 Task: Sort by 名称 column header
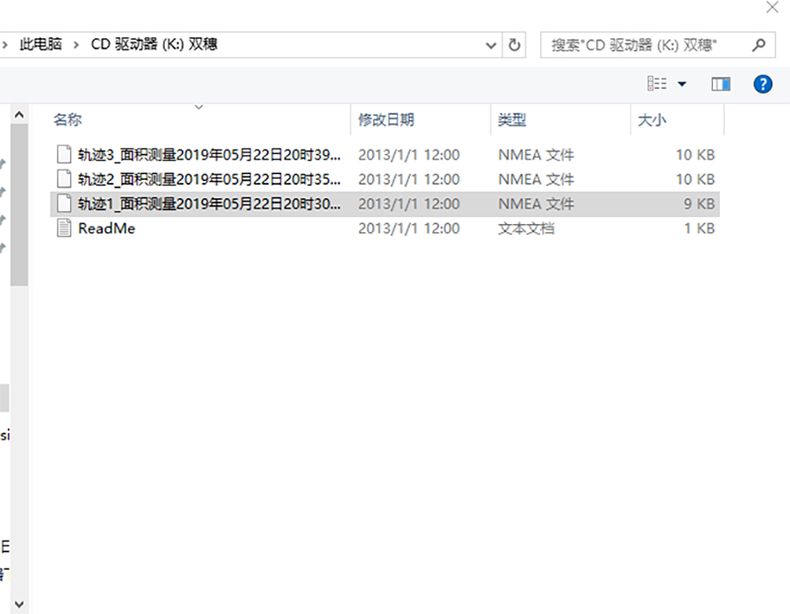68,120
